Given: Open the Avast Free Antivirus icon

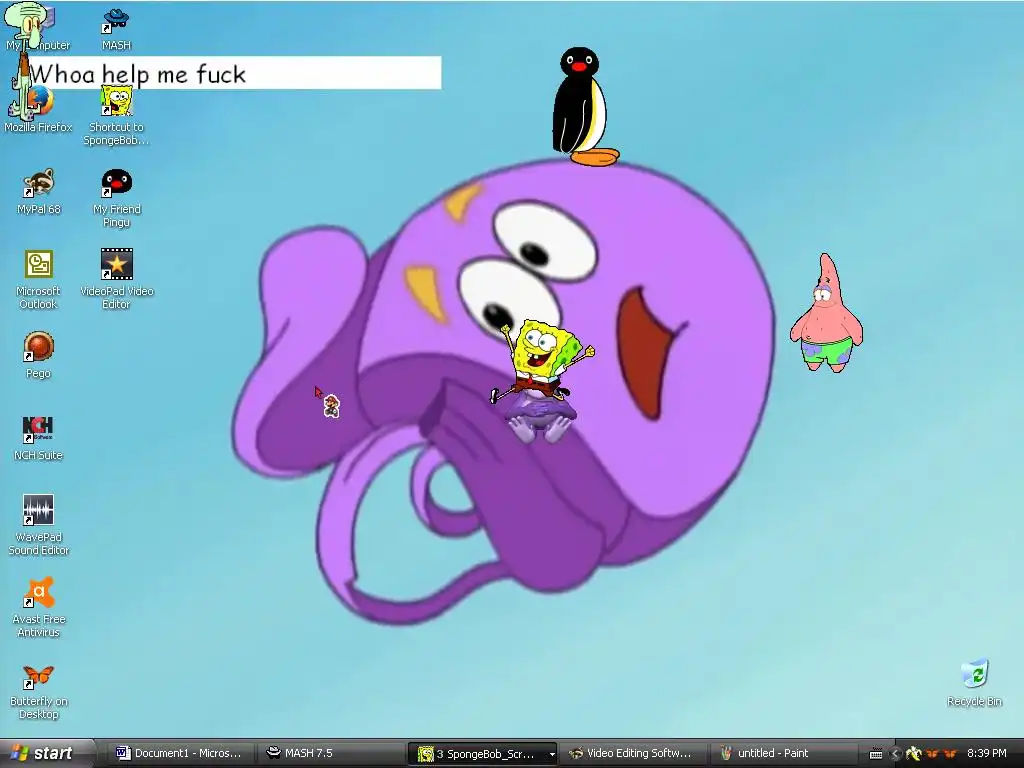Looking at the screenshot, I should tap(39, 607).
